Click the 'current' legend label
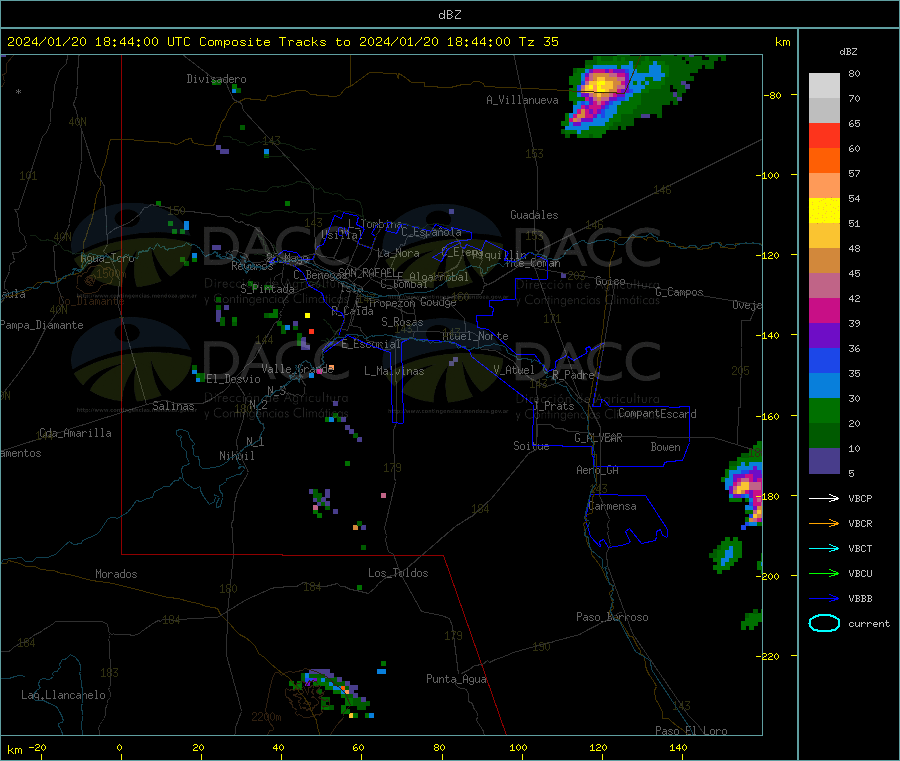This screenshot has width=900, height=761. click(868, 624)
